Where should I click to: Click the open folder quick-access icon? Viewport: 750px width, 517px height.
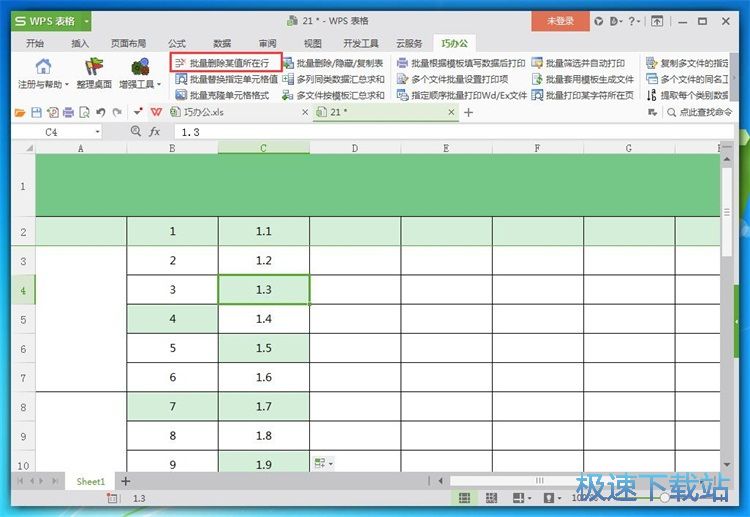click(20, 113)
